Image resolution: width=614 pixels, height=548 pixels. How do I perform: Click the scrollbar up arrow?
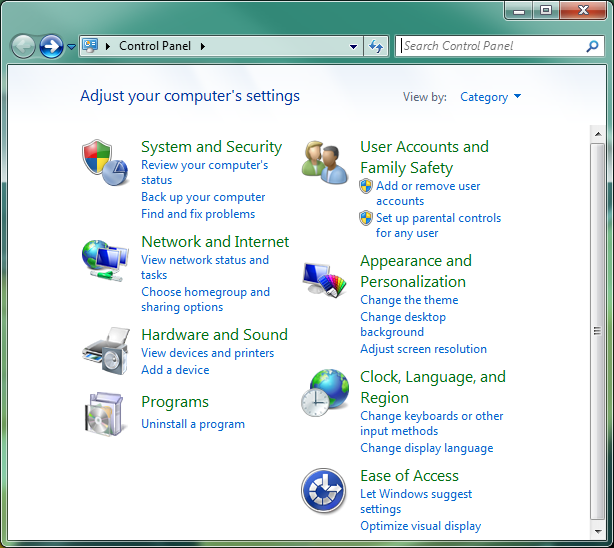(598, 134)
